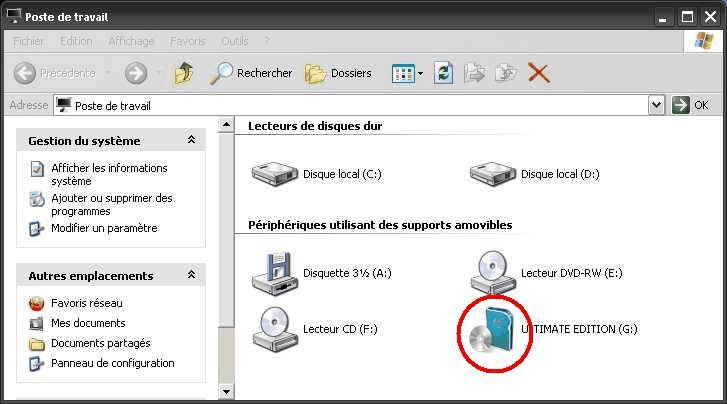The image size is (727, 404).
Task: Click Afficher les informations système link
Action: [x=109, y=174]
